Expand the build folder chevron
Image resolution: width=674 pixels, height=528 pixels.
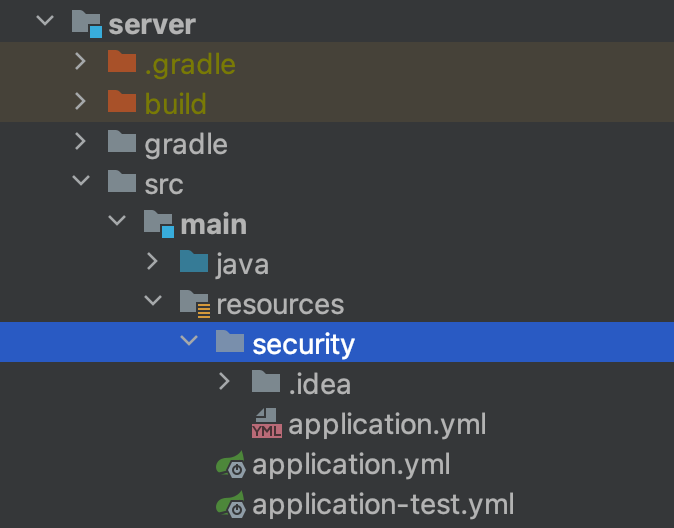(x=80, y=101)
